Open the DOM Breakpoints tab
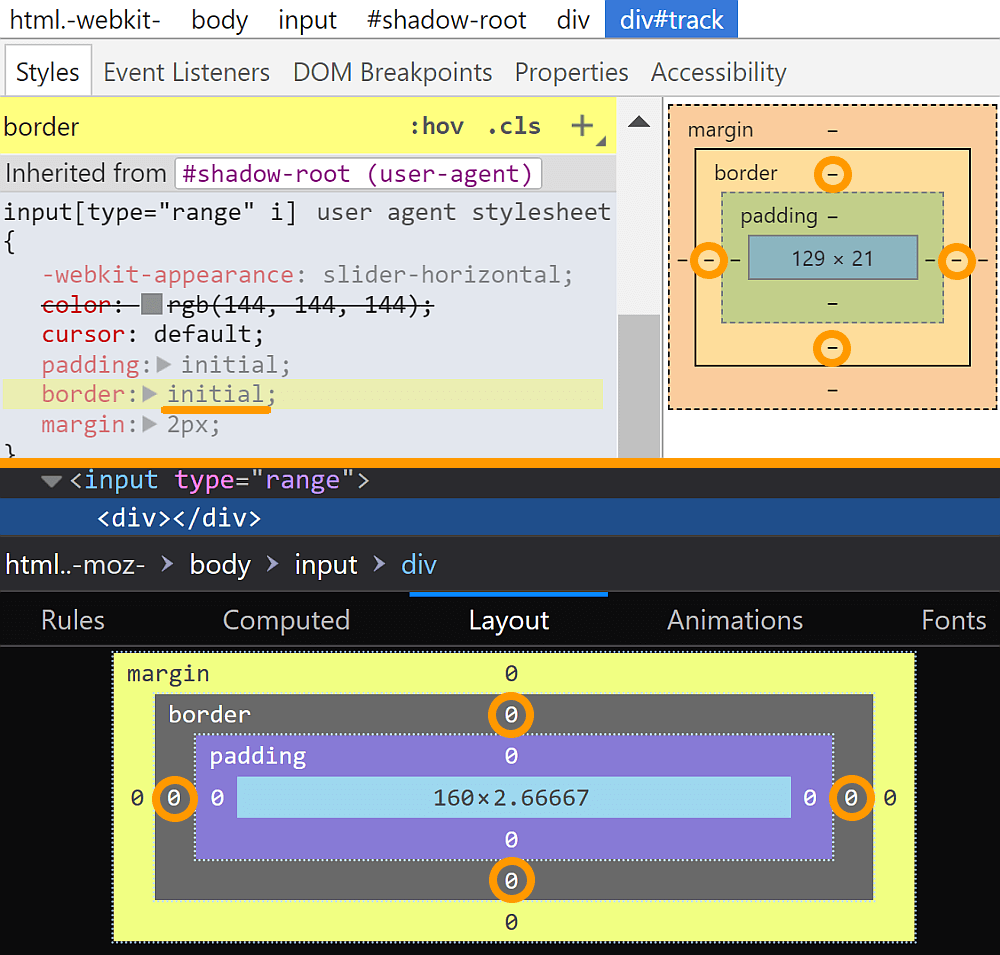The width and height of the screenshot is (1000, 955). [392, 73]
